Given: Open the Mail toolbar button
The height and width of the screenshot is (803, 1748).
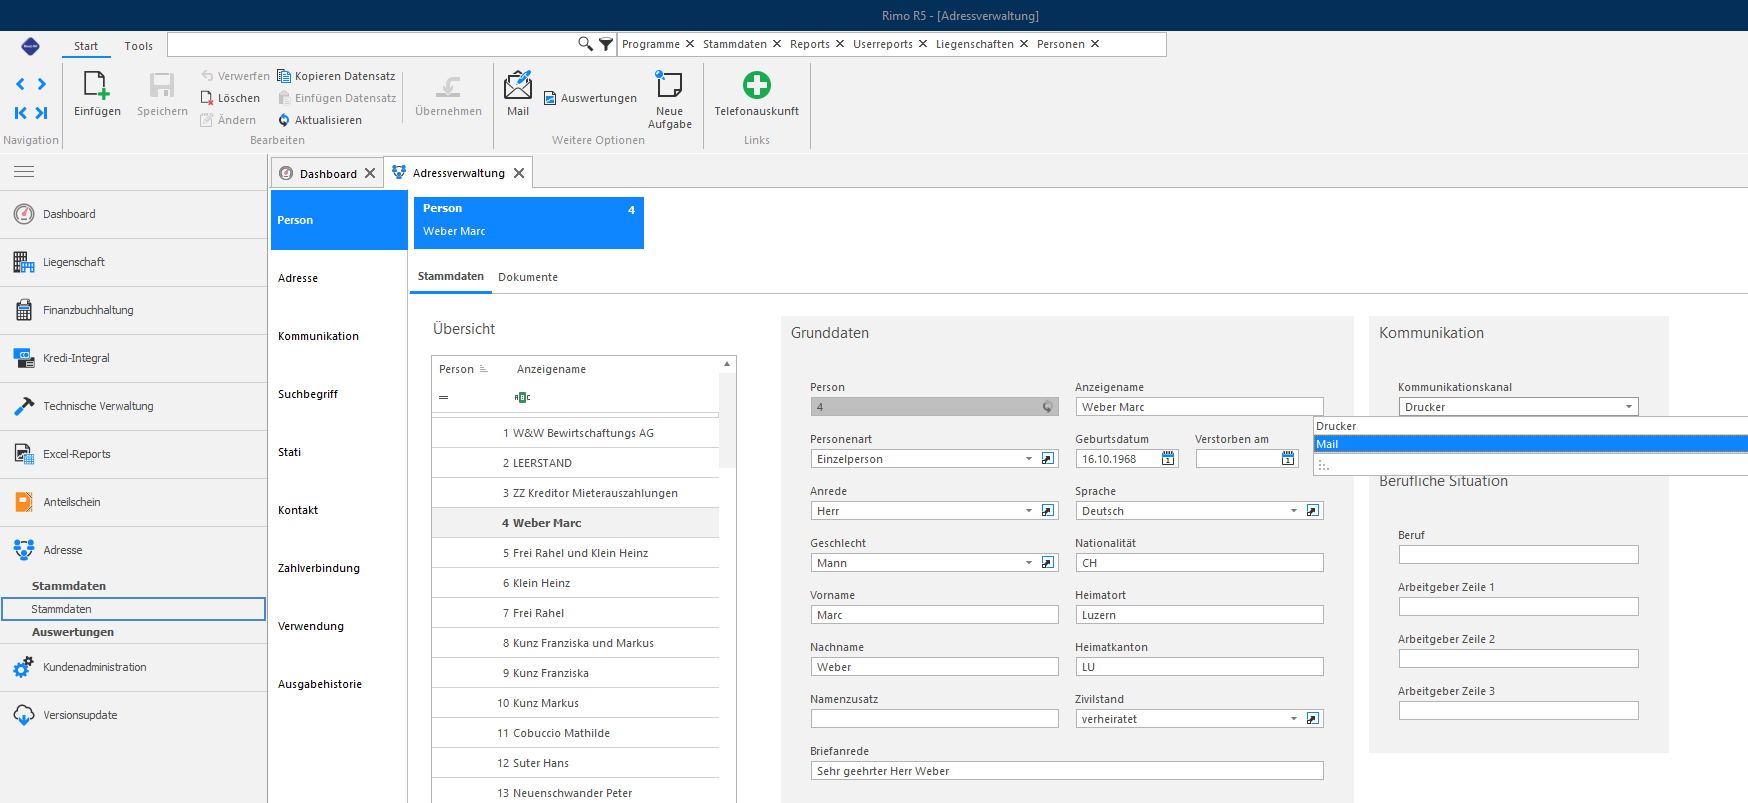Looking at the screenshot, I should click(x=518, y=94).
